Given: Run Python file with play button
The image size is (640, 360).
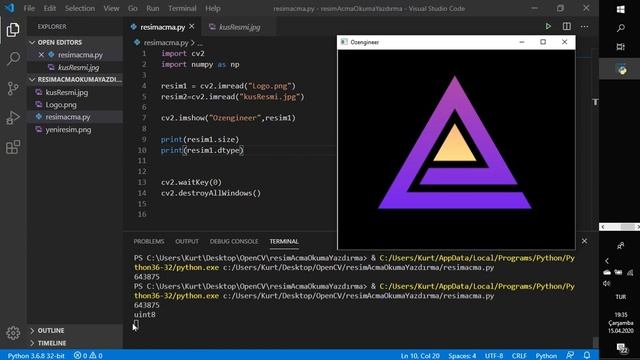Looking at the screenshot, I should pos(548,27).
